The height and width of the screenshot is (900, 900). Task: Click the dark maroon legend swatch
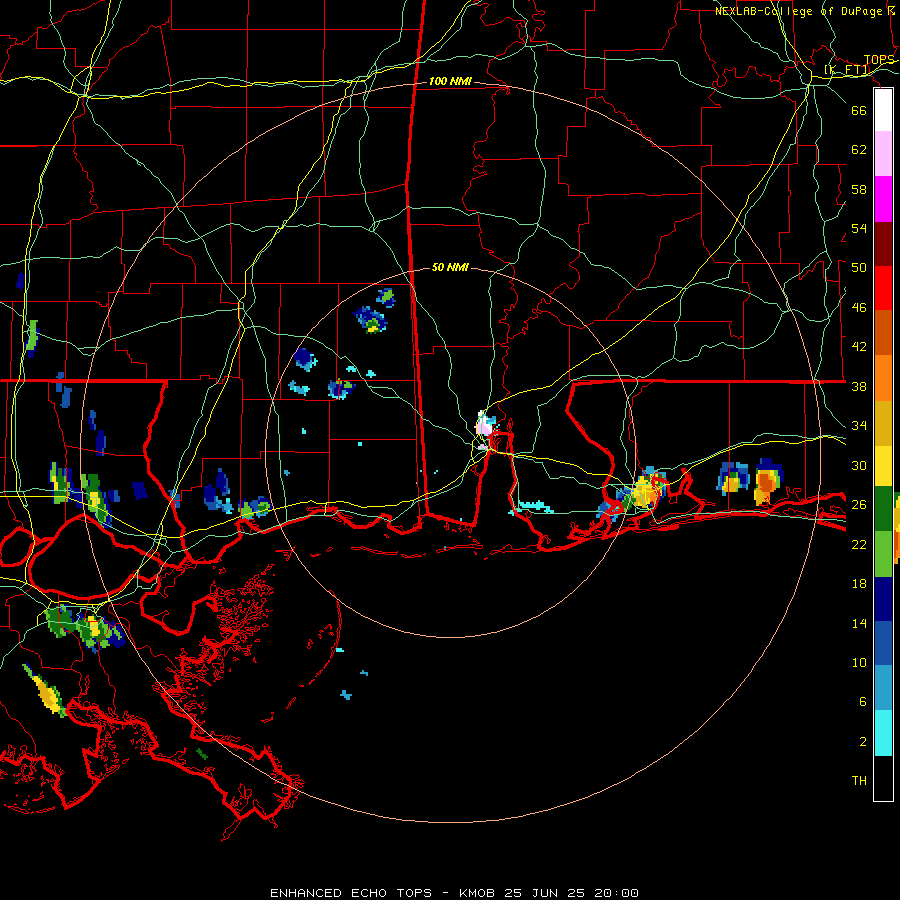tap(883, 244)
